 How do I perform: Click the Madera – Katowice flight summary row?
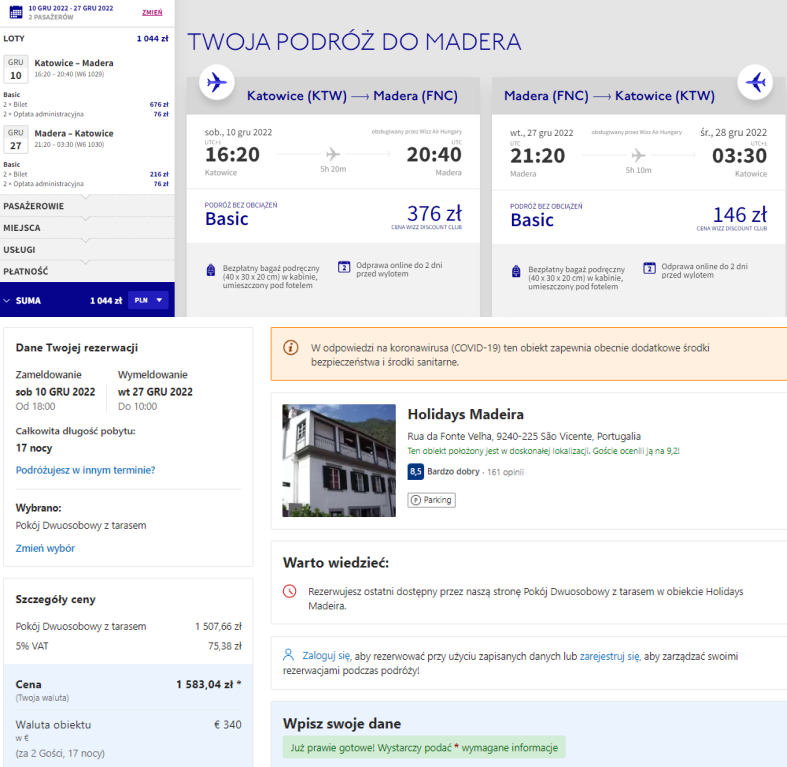87,139
